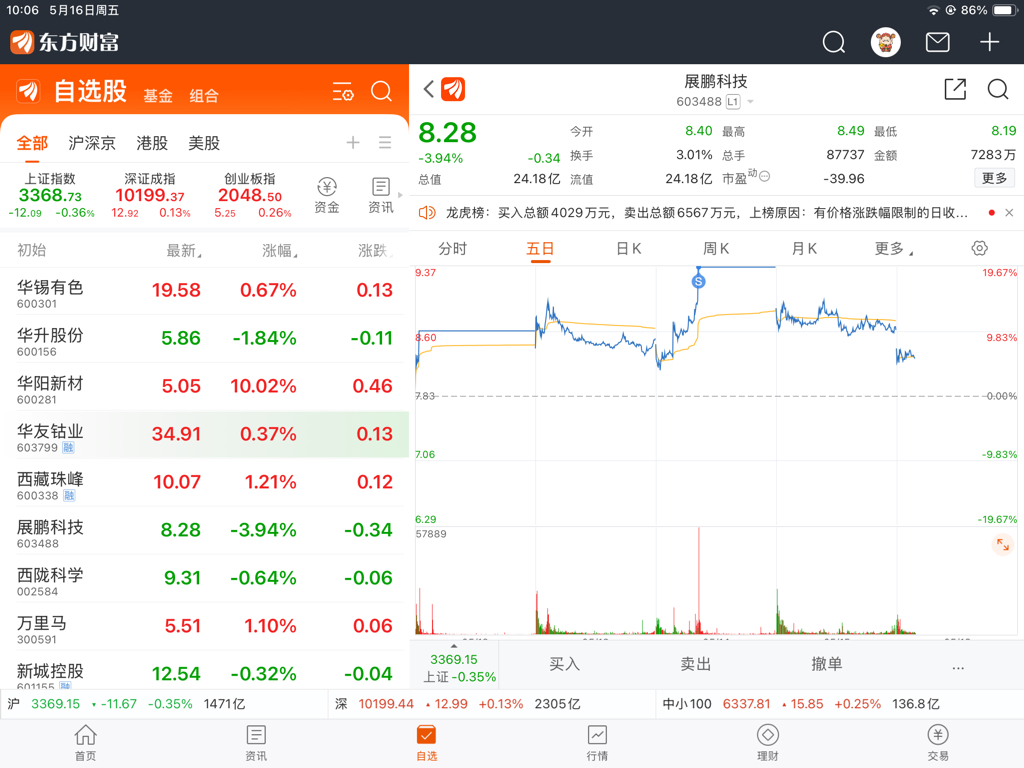Switch to 美股 tab

click(x=204, y=143)
